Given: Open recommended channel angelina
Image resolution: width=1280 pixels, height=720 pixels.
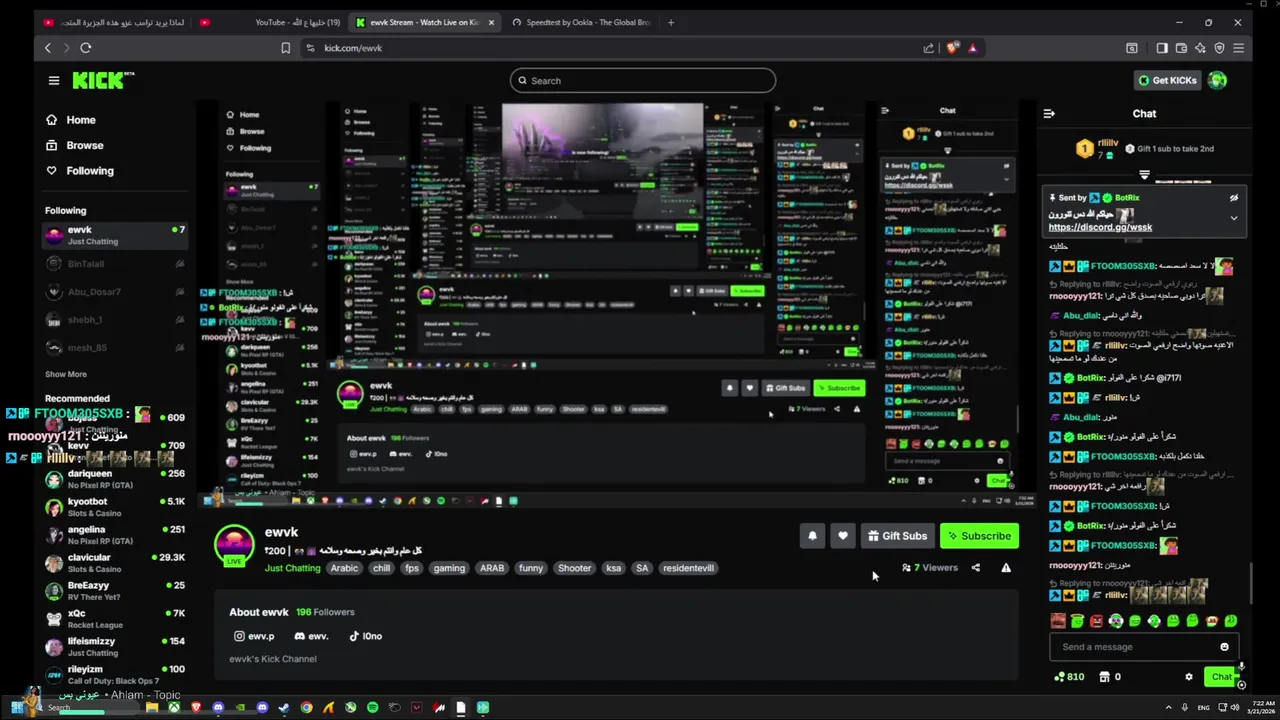Looking at the screenshot, I should pos(114,535).
